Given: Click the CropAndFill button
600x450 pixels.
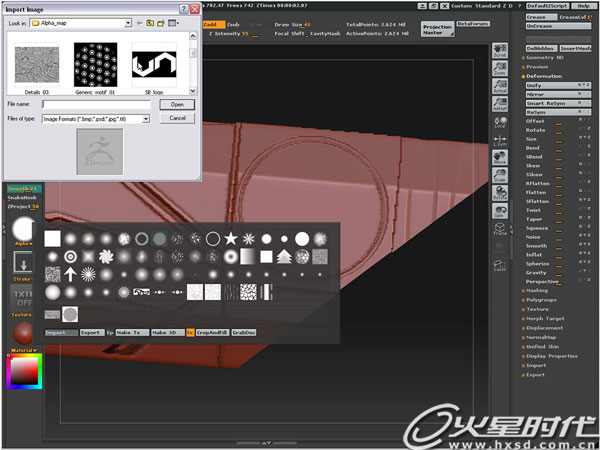Looking at the screenshot, I should (212, 333).
